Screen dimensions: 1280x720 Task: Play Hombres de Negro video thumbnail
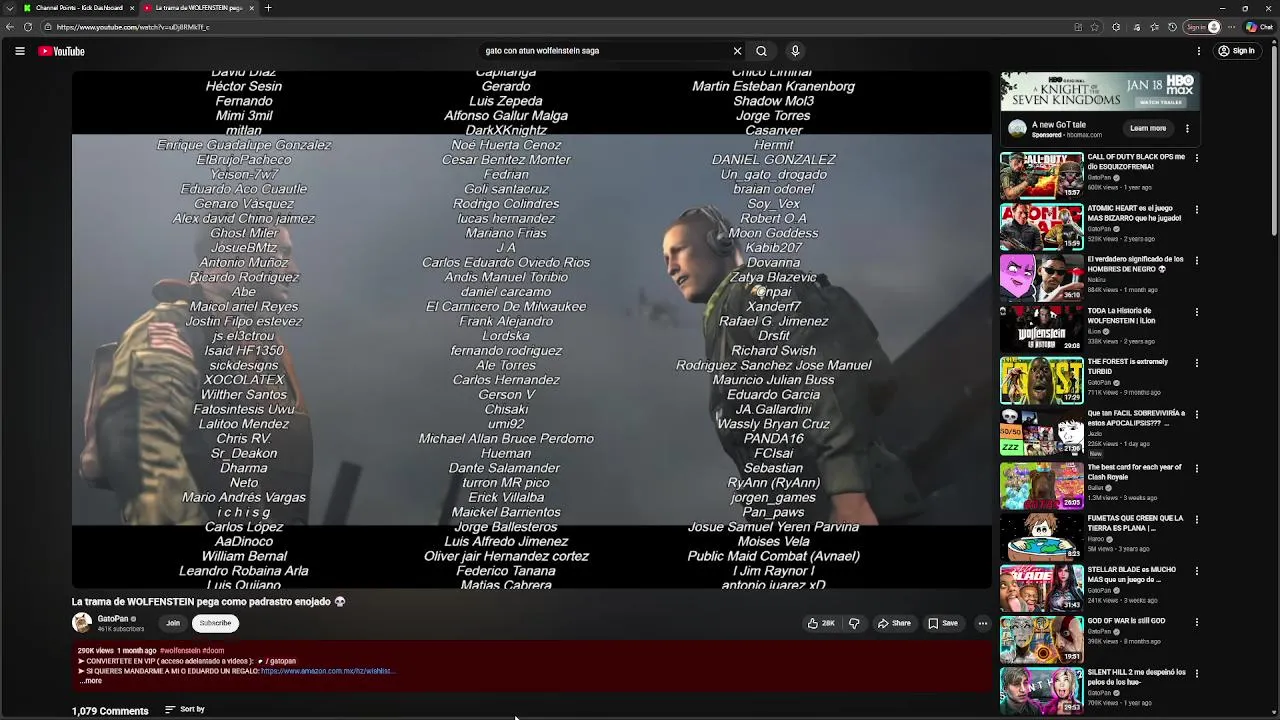[x=1041, y=278]
